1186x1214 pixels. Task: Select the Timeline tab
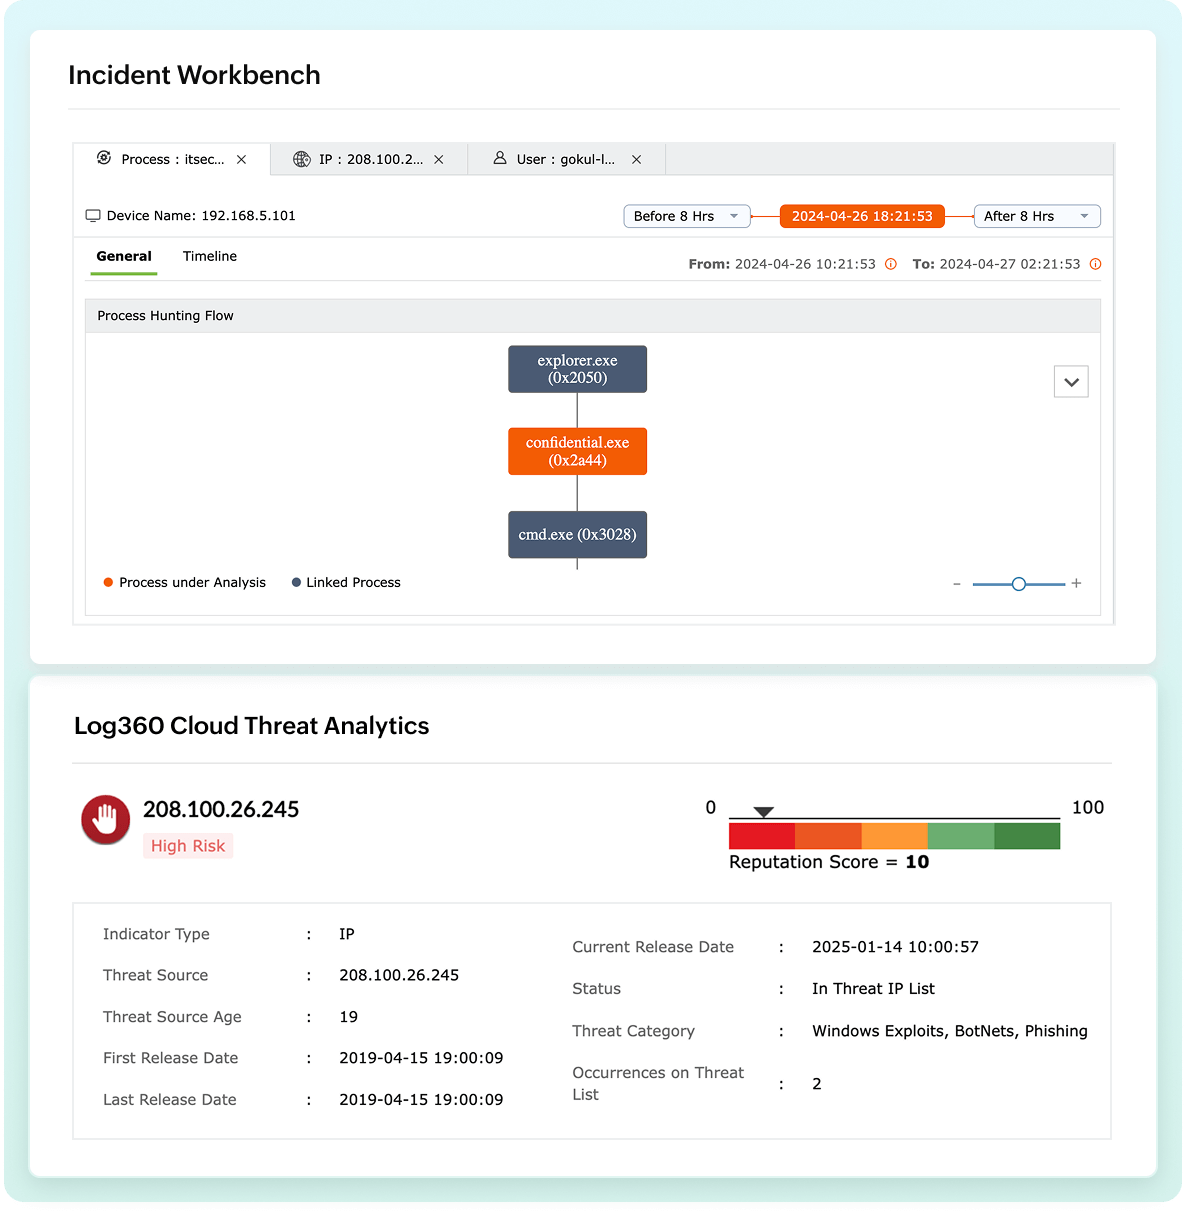coord(210,257)
